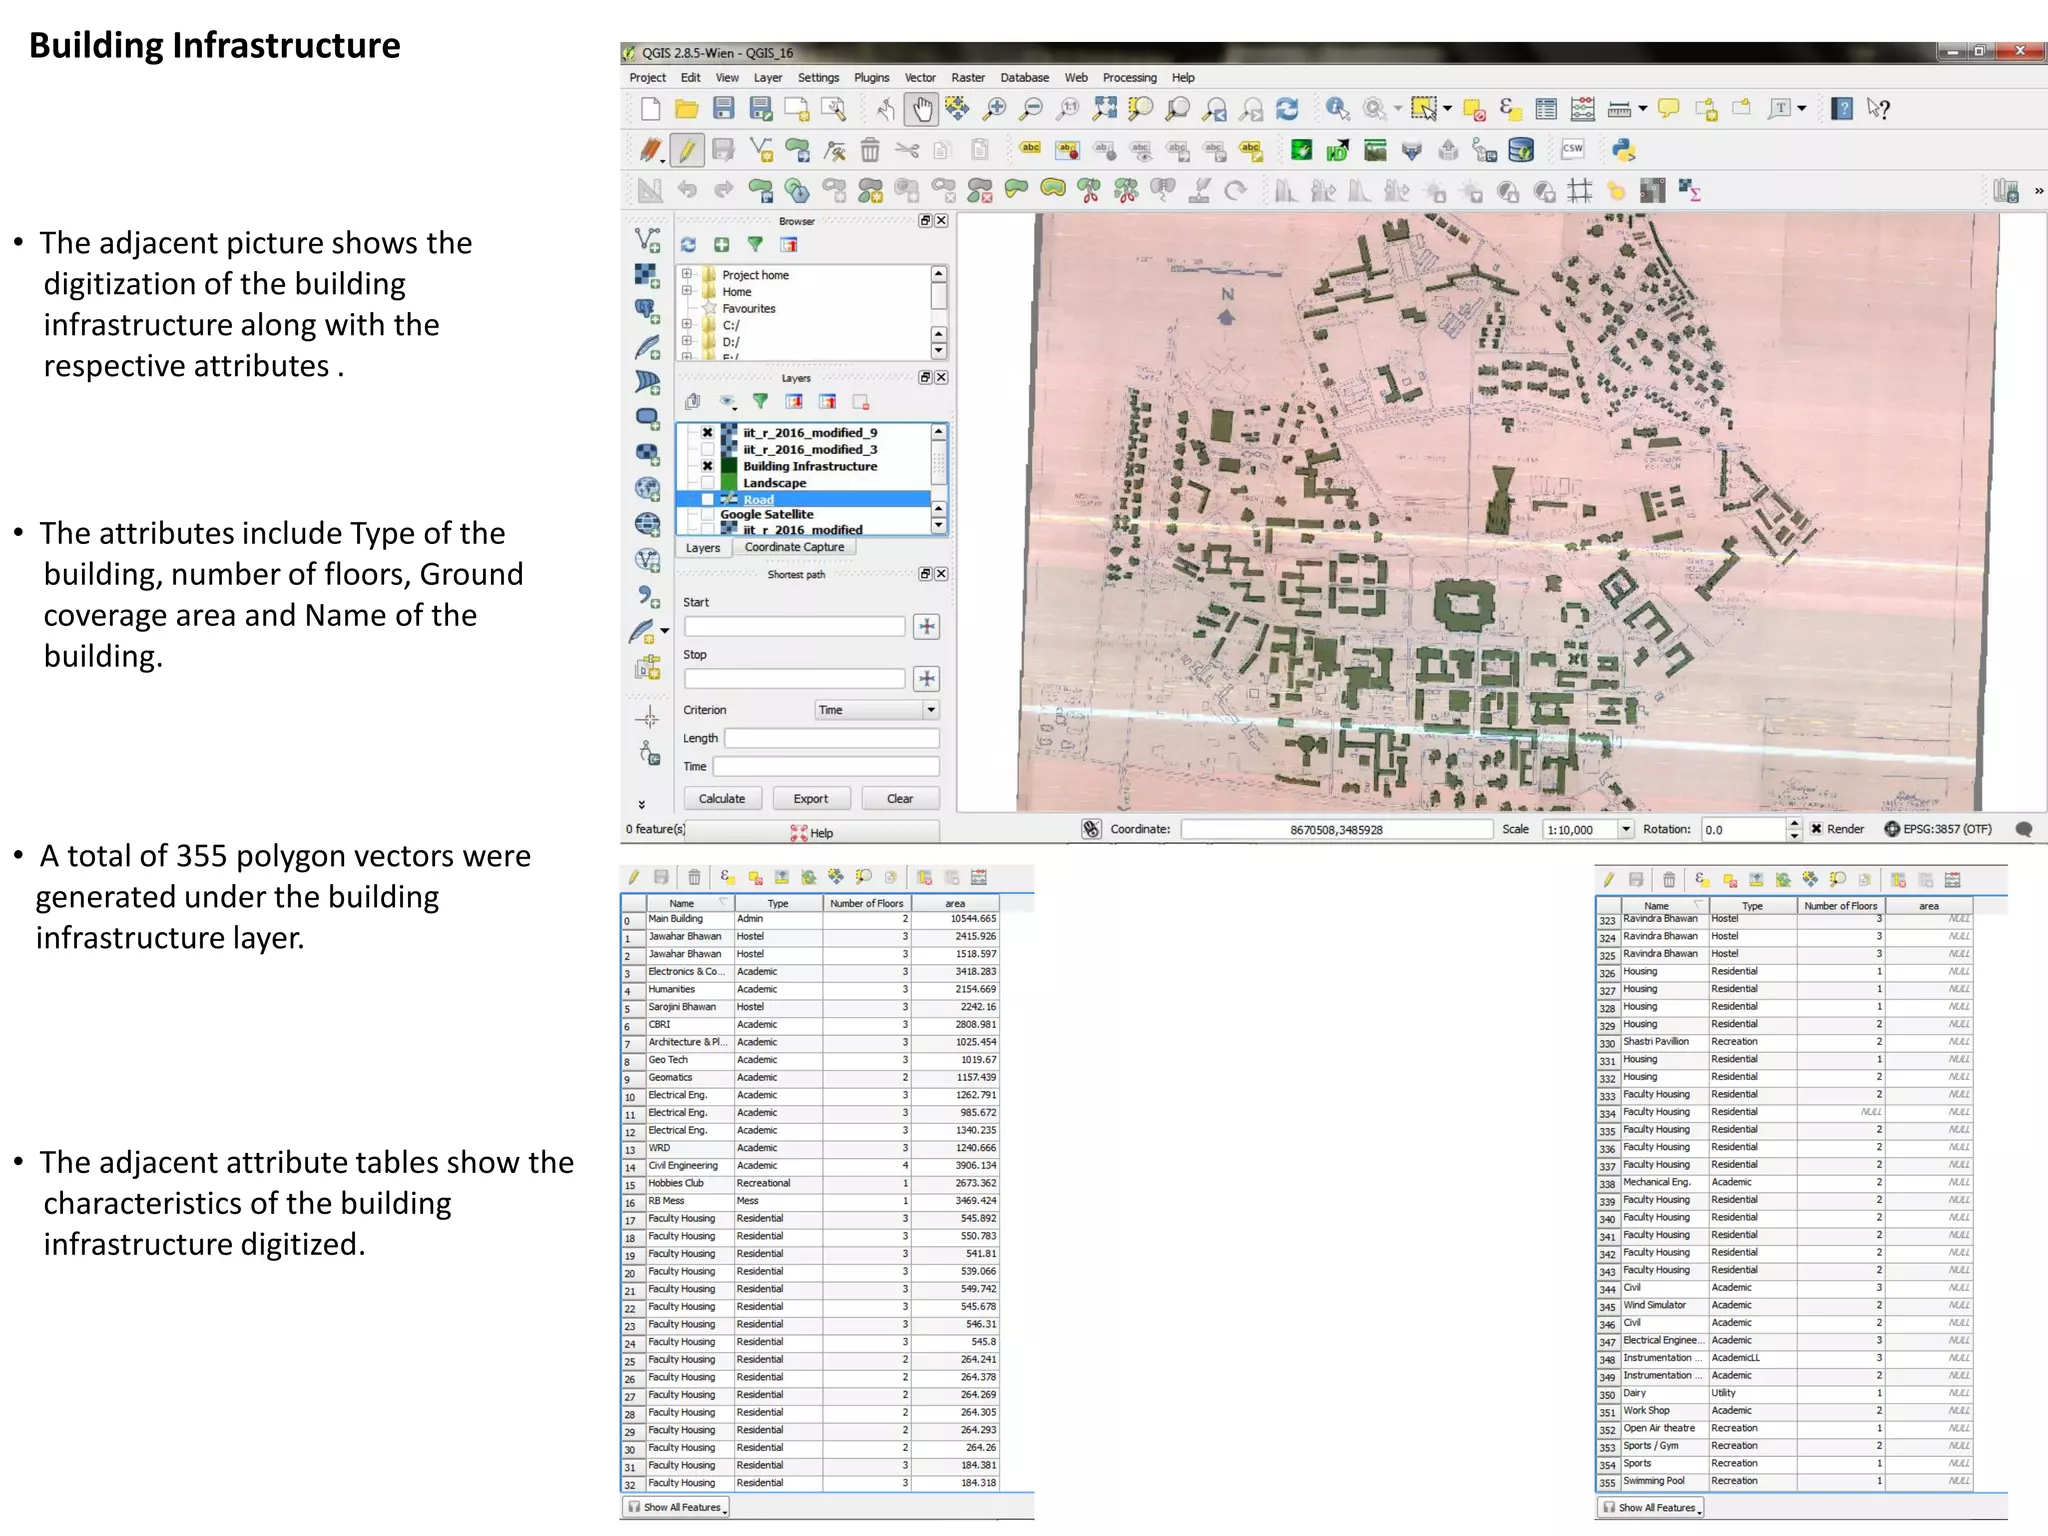Viewport: 2048px width, 1536px height.
Task: Select the Zoom In magnifier tool
Action: [994, 109]
